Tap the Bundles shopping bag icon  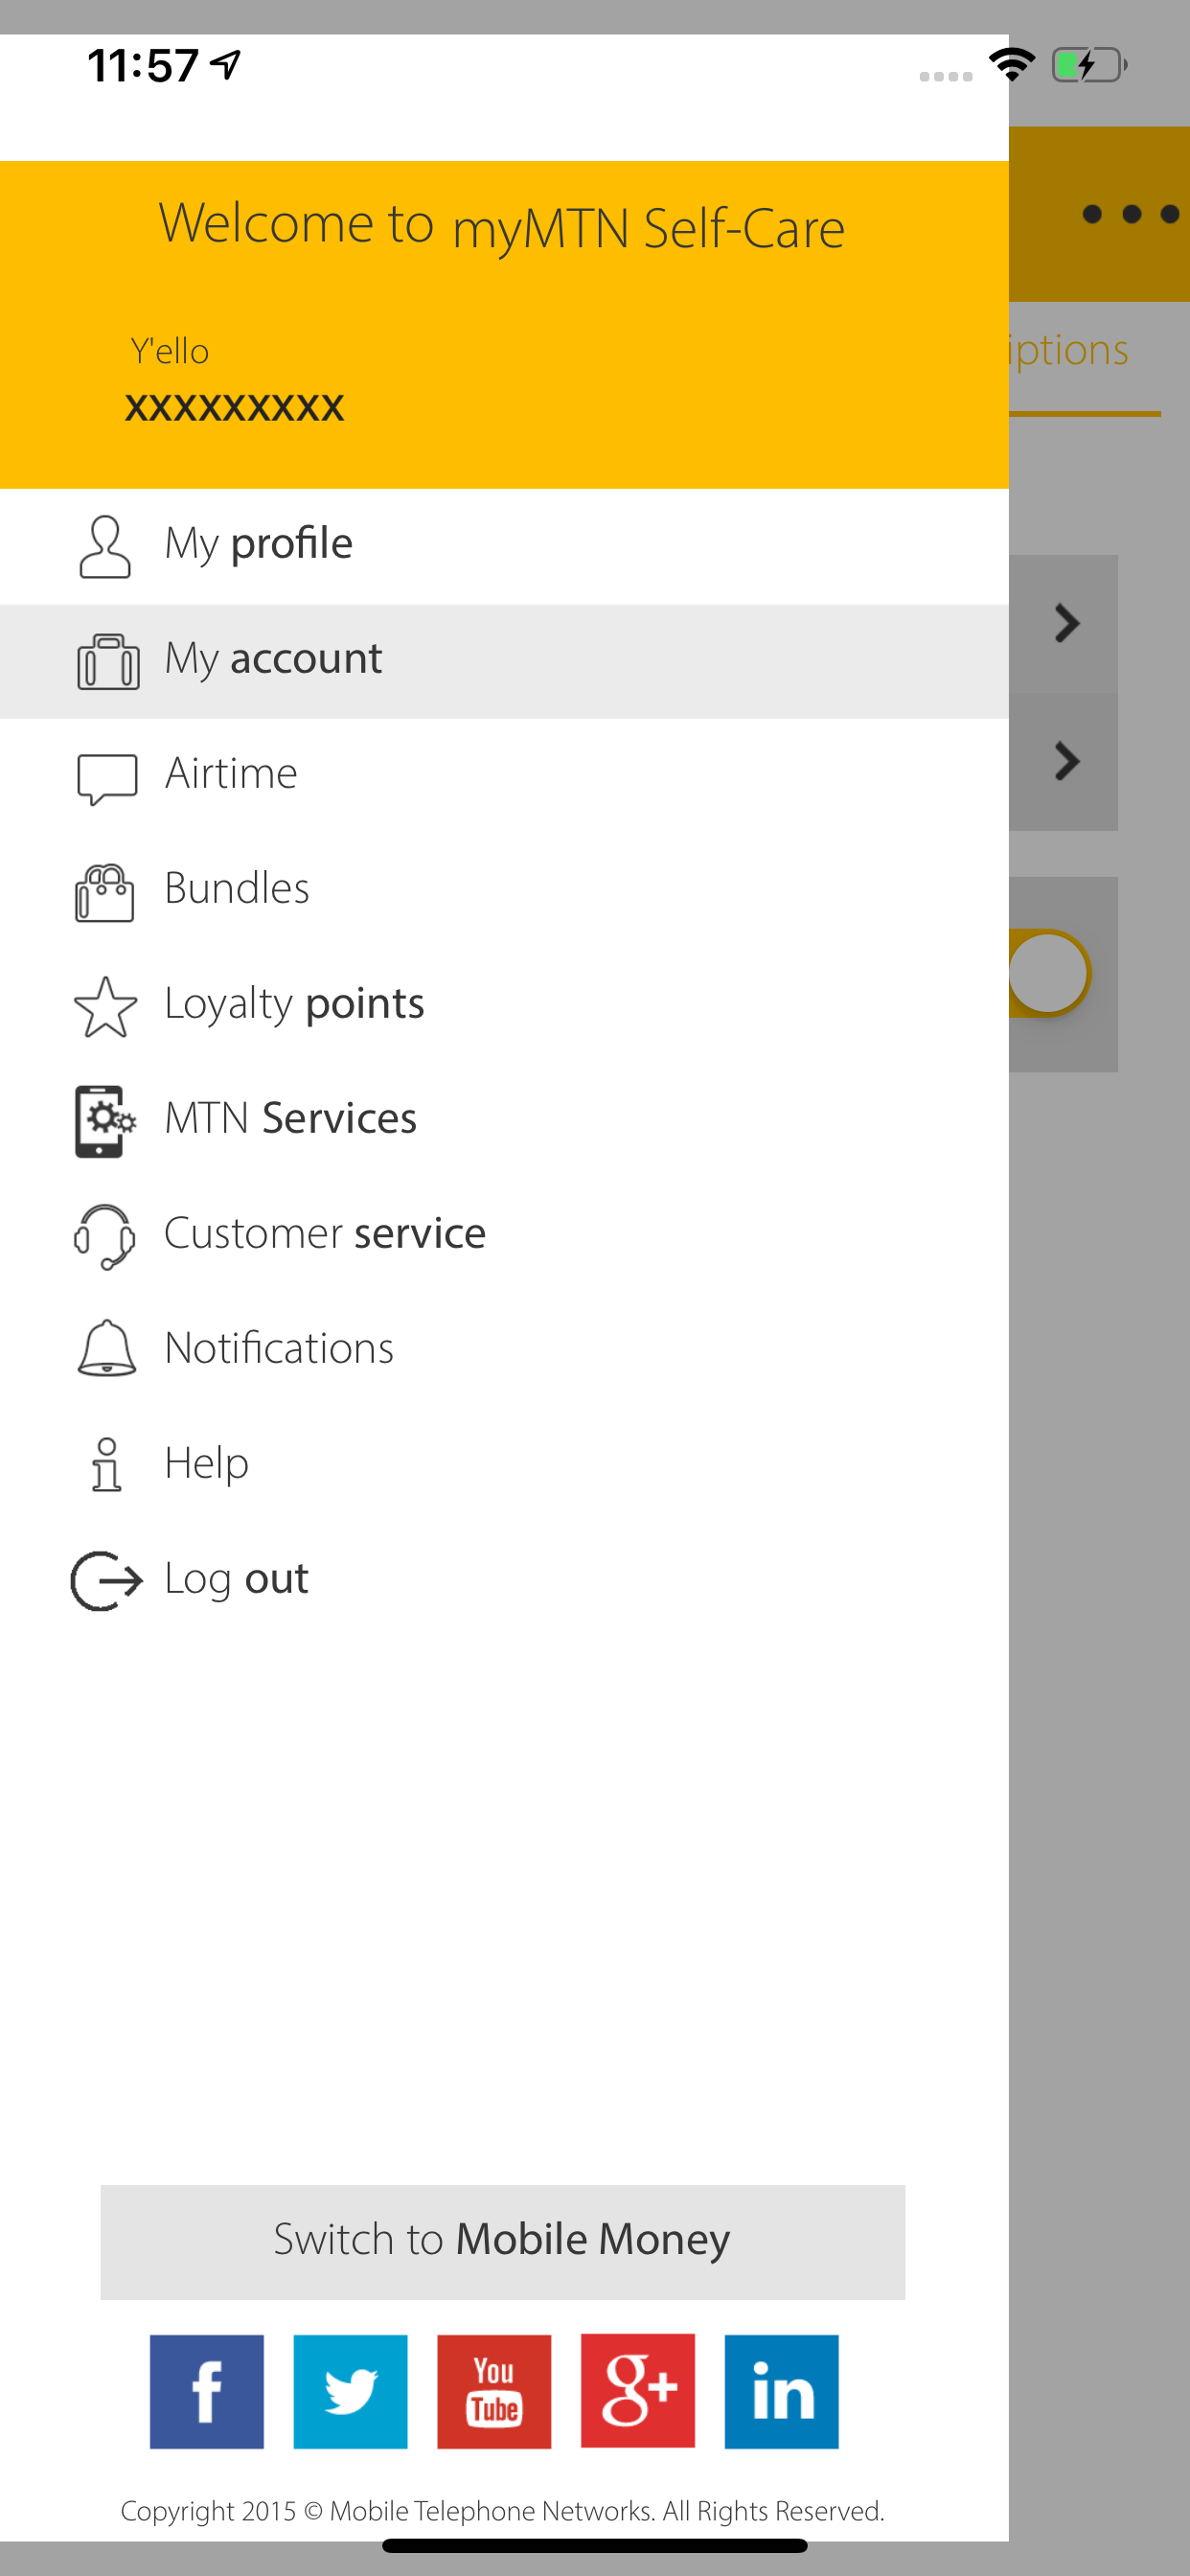click(x=105, y=892)
